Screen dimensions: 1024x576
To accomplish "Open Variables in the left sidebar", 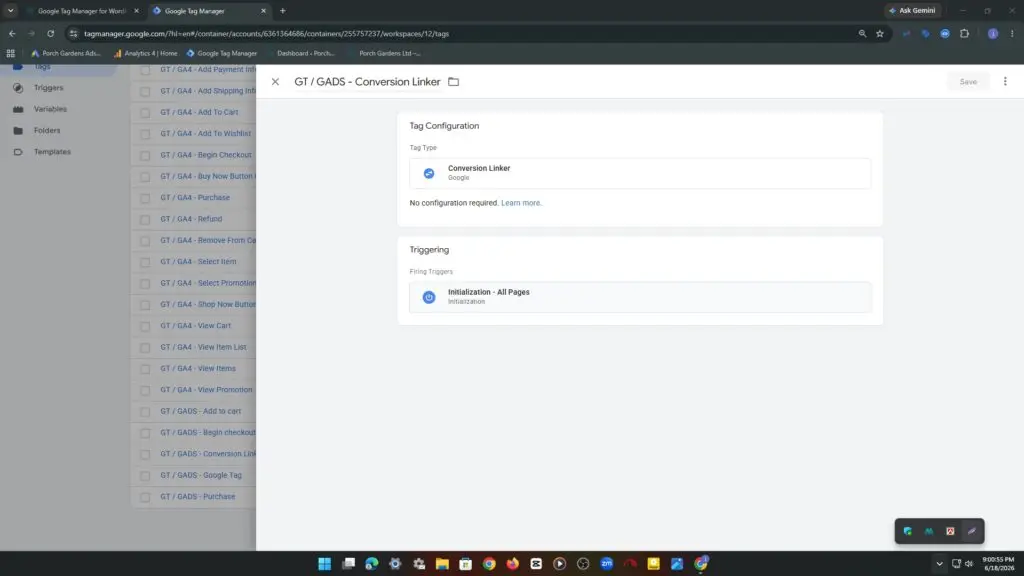I will click(50, 109).
